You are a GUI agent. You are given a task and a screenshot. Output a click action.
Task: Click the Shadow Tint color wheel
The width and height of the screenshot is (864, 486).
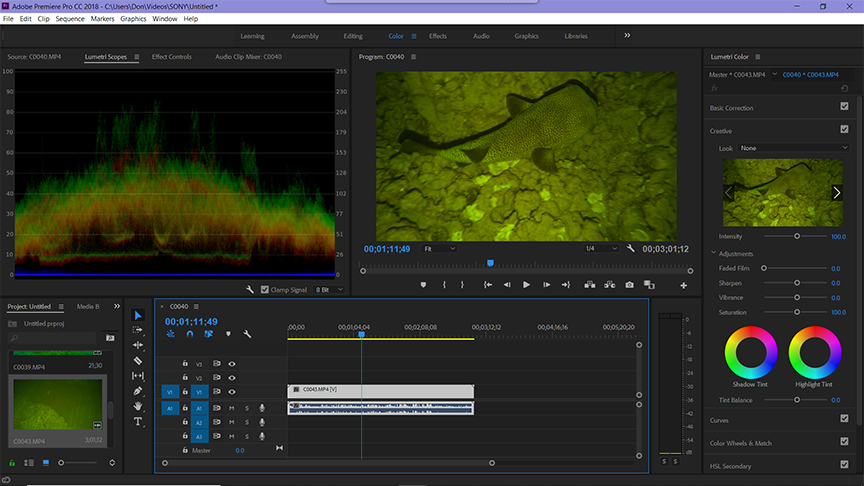[751, 352]
